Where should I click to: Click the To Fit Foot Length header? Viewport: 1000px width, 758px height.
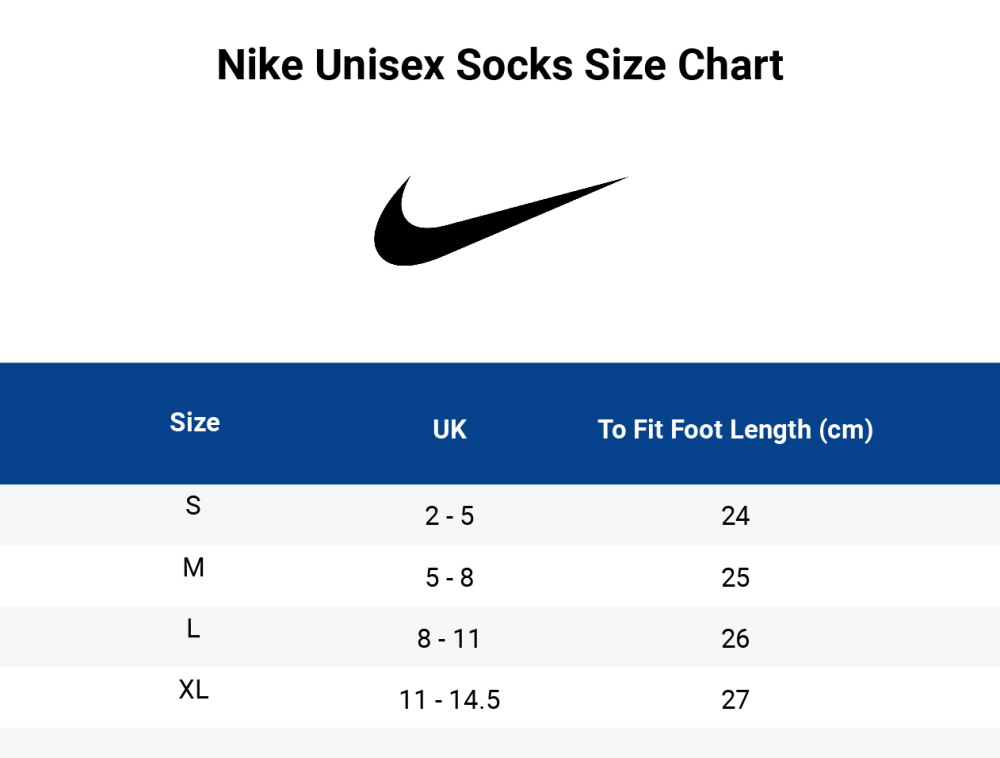pos(735,430)
